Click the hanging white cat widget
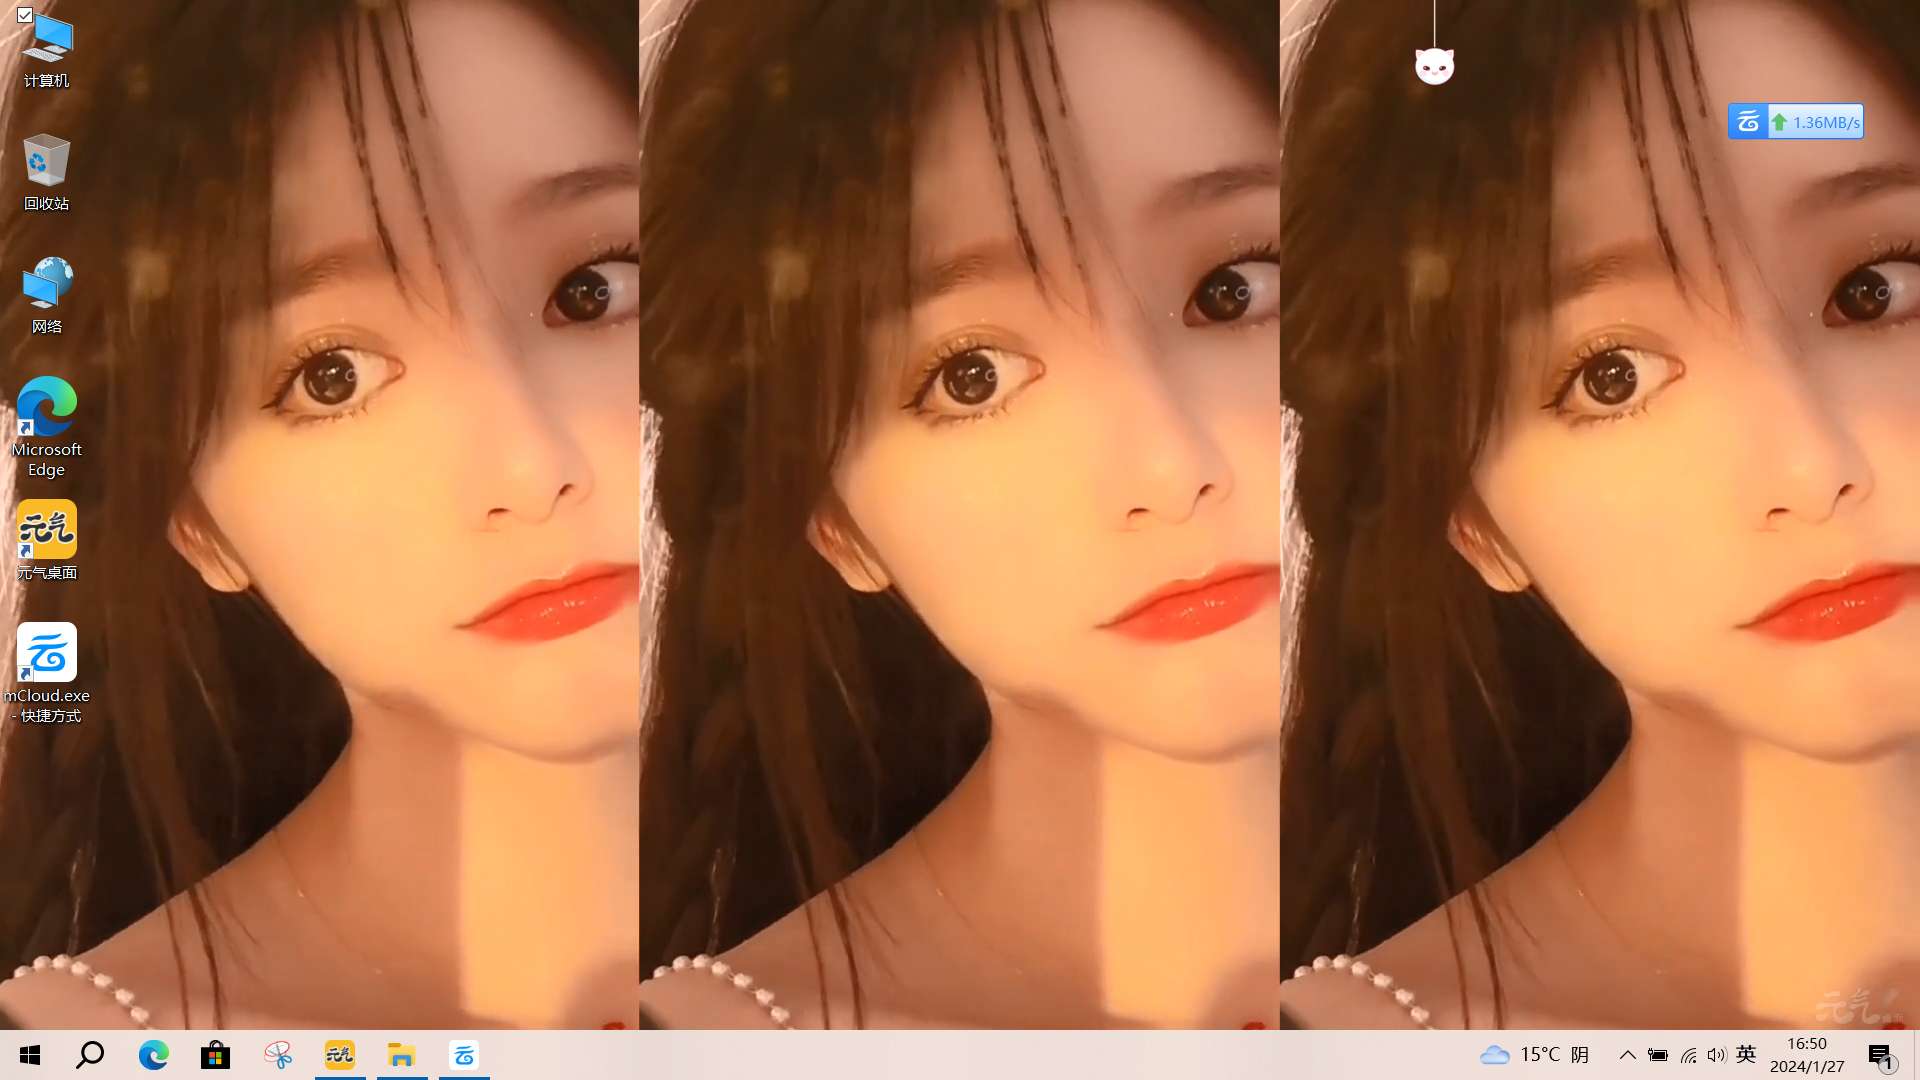Screen dimensions: 1920x1080 1434,66
